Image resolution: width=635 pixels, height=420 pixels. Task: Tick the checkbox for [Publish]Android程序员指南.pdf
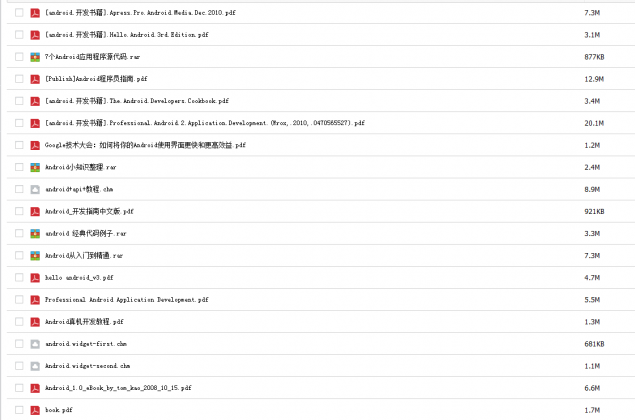[19, 79]
